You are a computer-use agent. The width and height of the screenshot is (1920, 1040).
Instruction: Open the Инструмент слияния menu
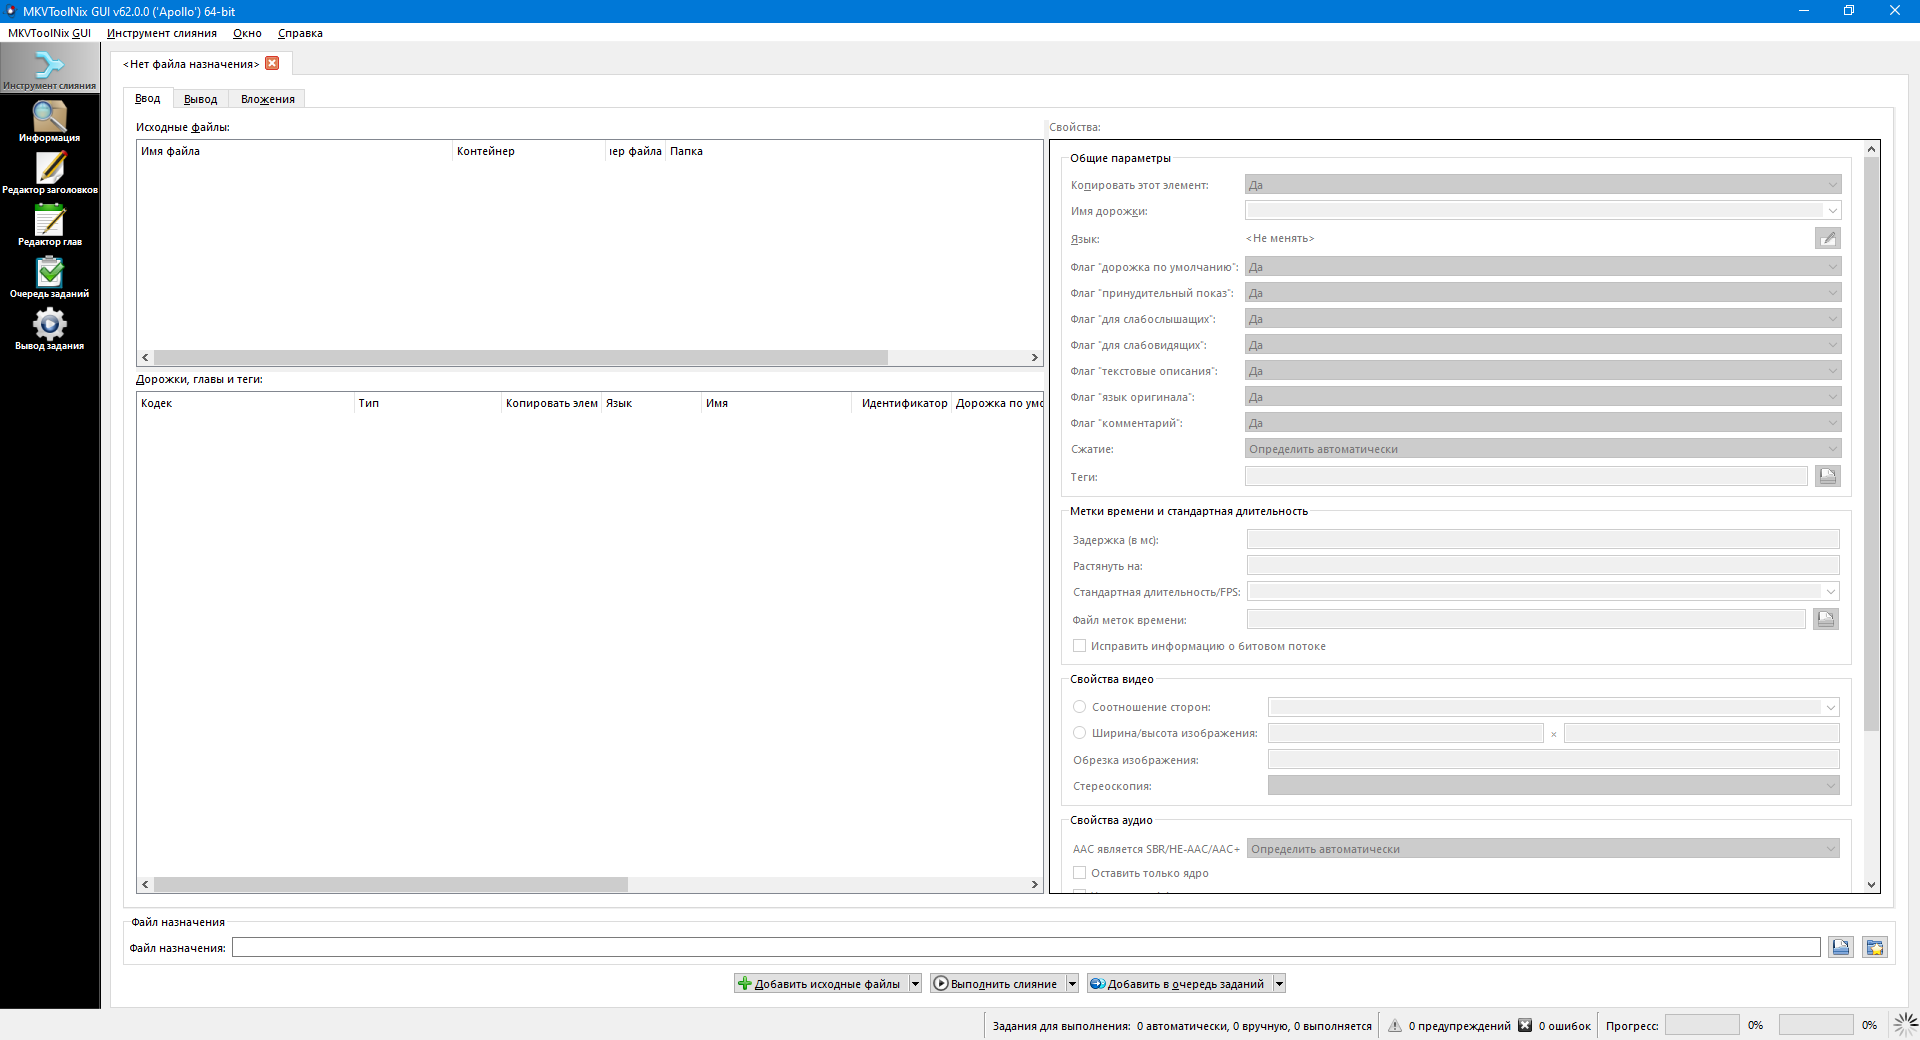[x=162, y=33]
